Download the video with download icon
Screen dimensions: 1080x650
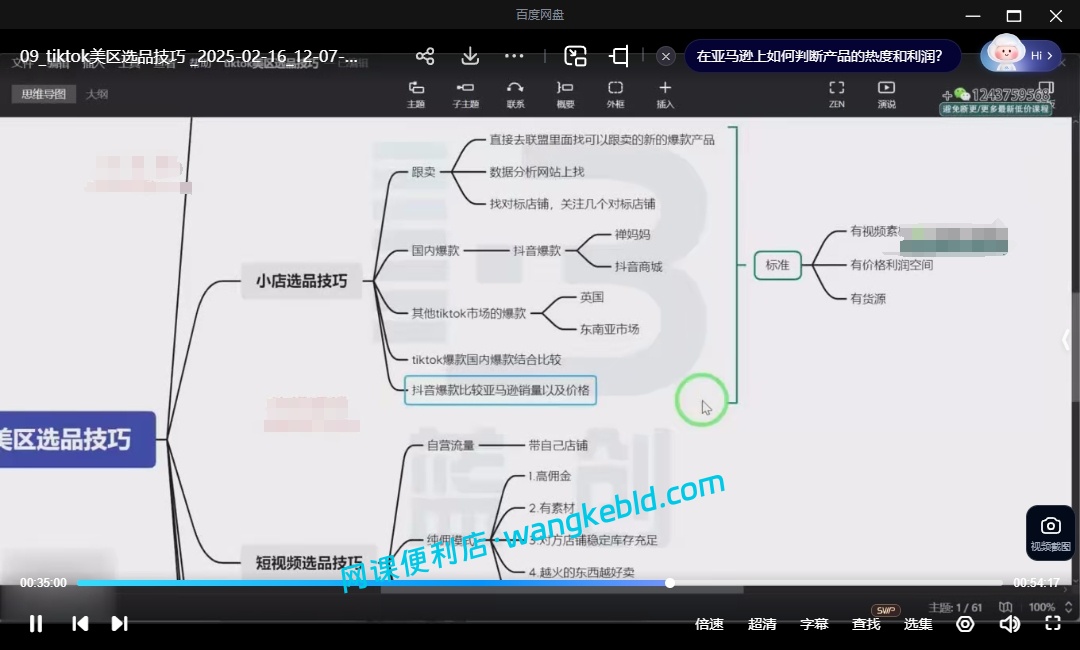[x=470, y=56]
